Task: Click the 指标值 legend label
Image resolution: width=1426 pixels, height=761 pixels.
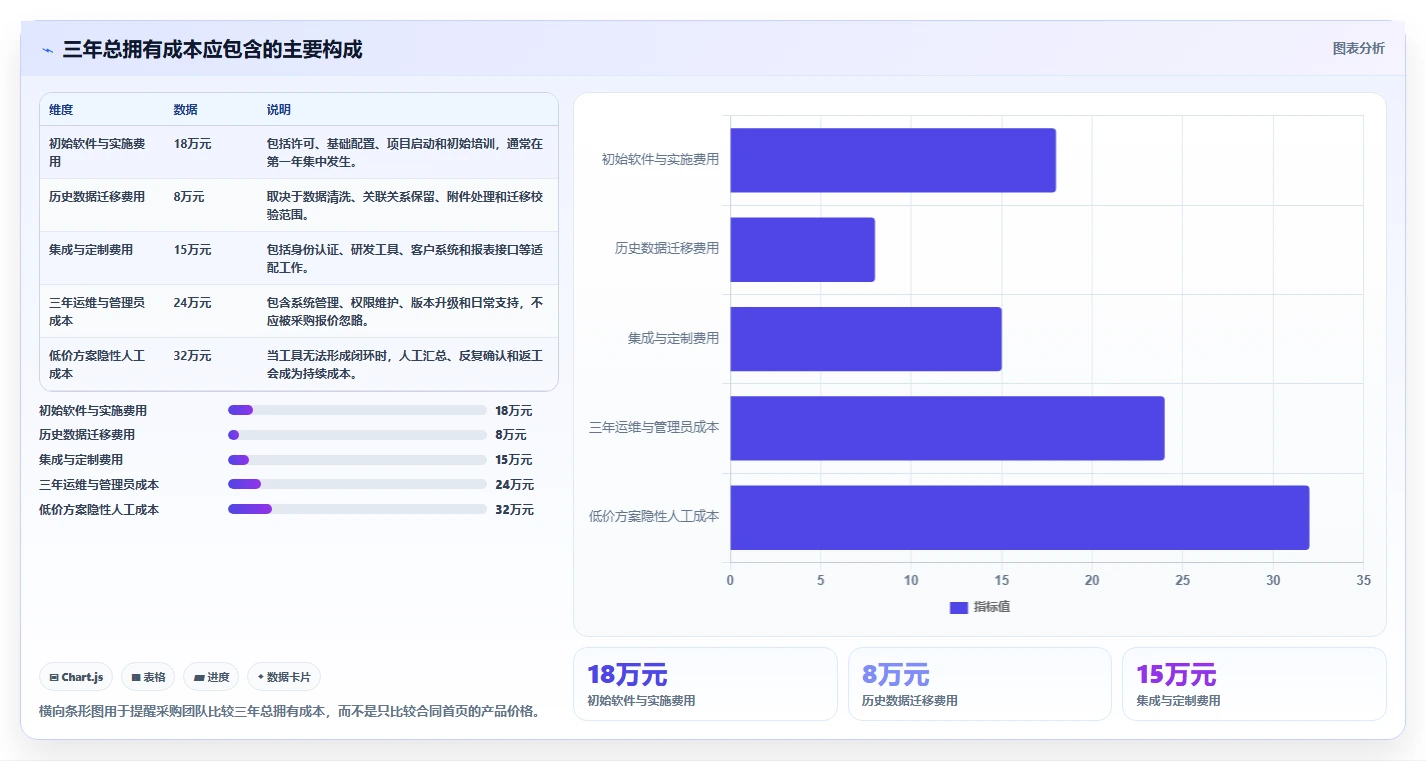Action: pyautogui.click(x=992, y=607)
